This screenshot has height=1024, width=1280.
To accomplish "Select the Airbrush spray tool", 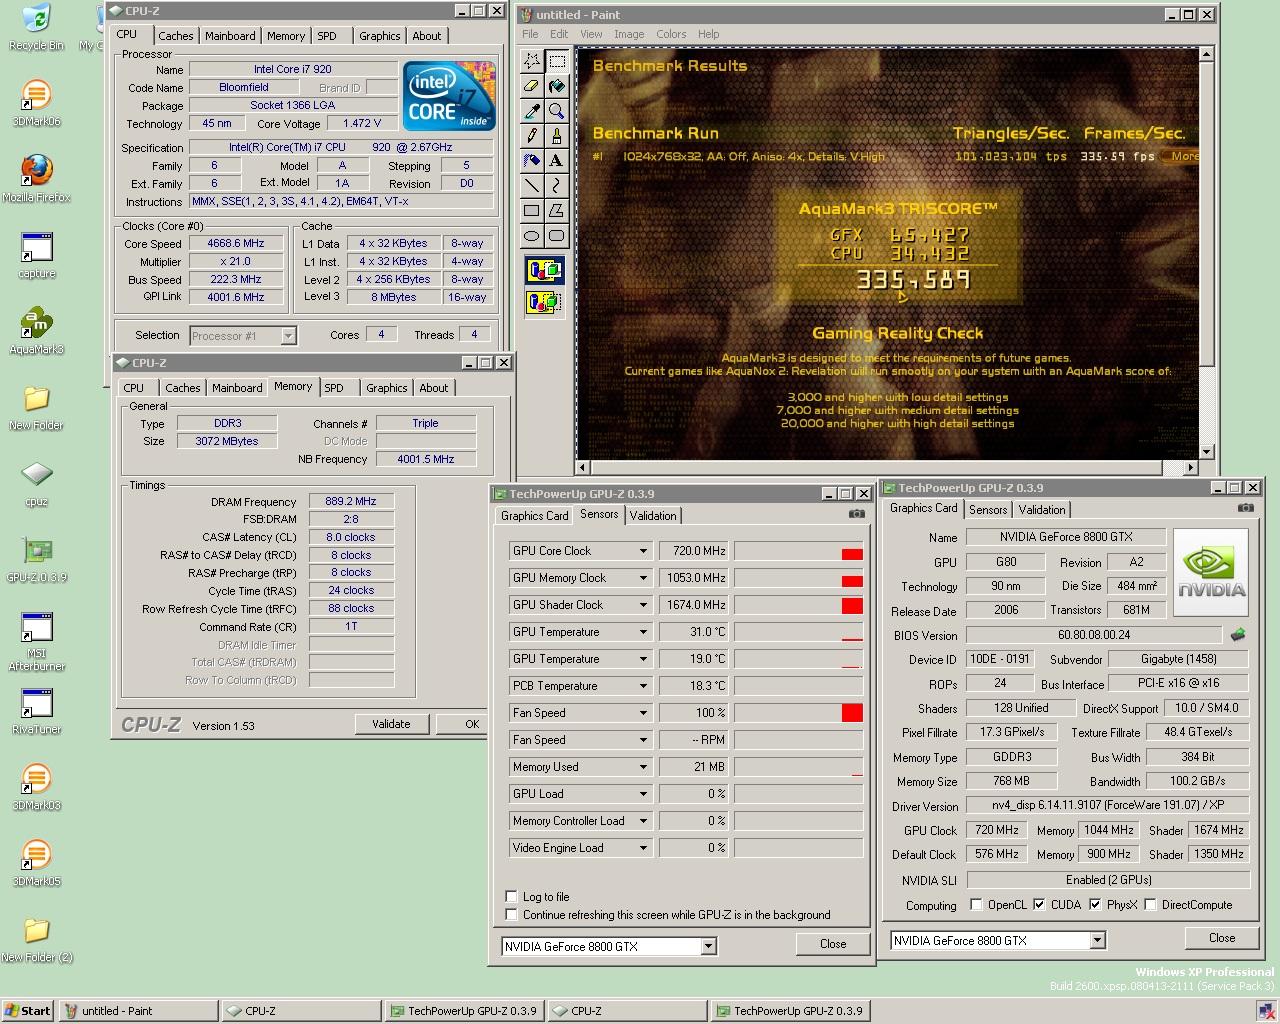I will [x=532, y=160].
